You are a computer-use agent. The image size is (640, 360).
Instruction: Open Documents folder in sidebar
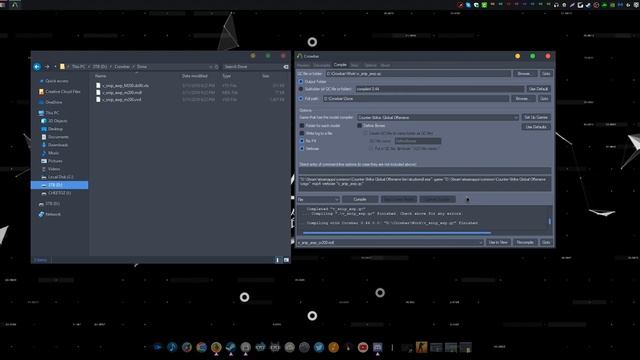55,137
